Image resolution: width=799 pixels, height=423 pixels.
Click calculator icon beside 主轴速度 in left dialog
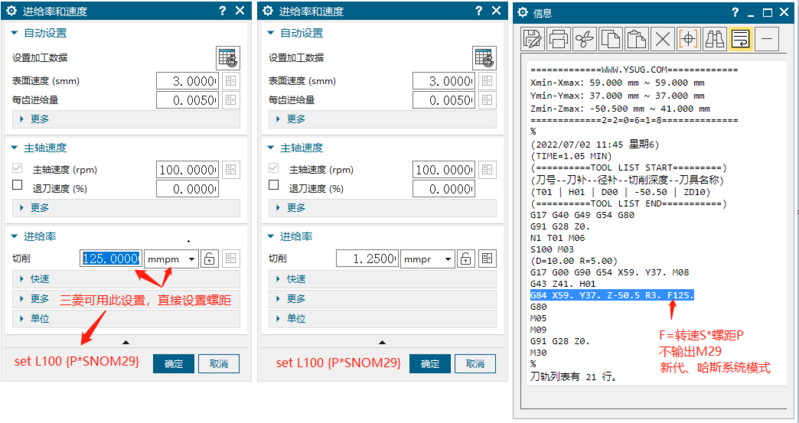pos(231,170)
